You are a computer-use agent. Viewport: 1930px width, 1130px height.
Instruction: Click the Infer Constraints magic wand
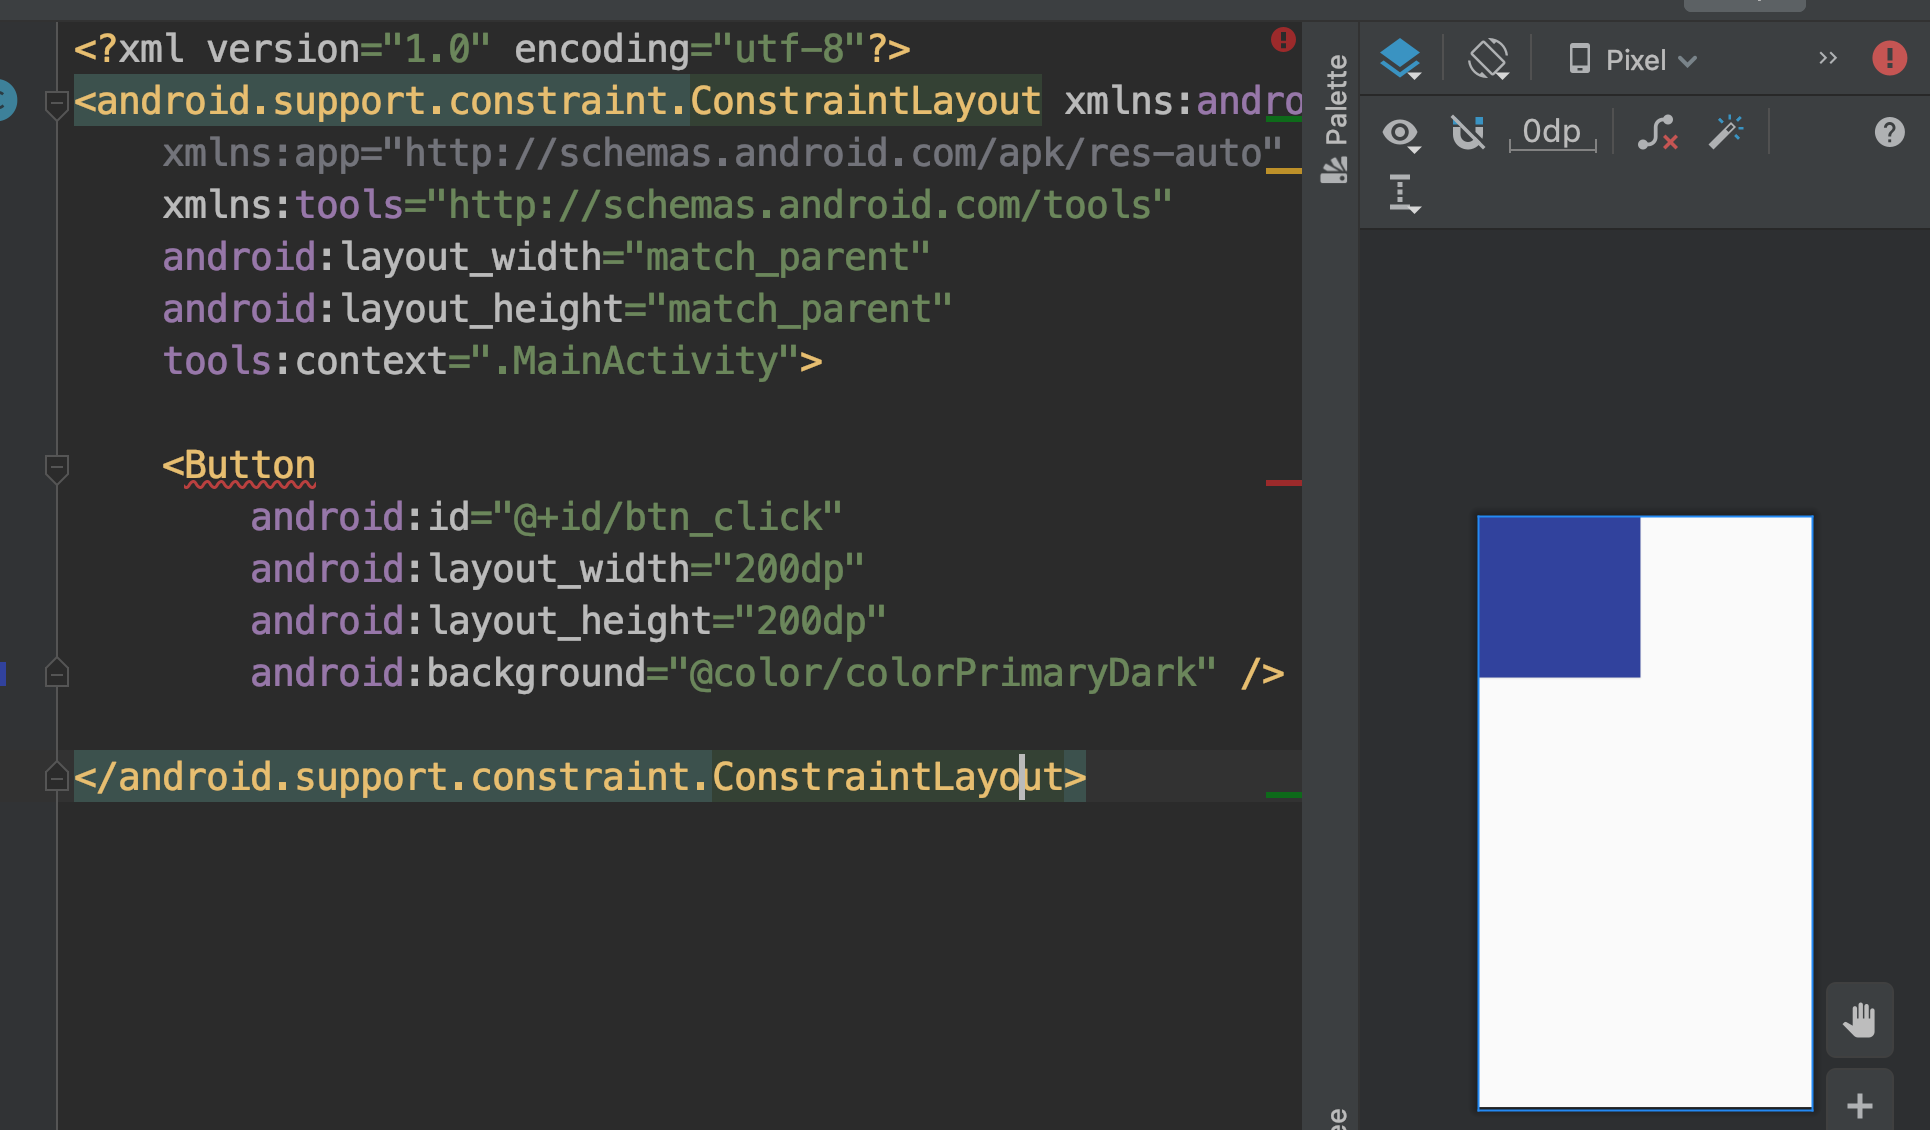(1726, 133)
